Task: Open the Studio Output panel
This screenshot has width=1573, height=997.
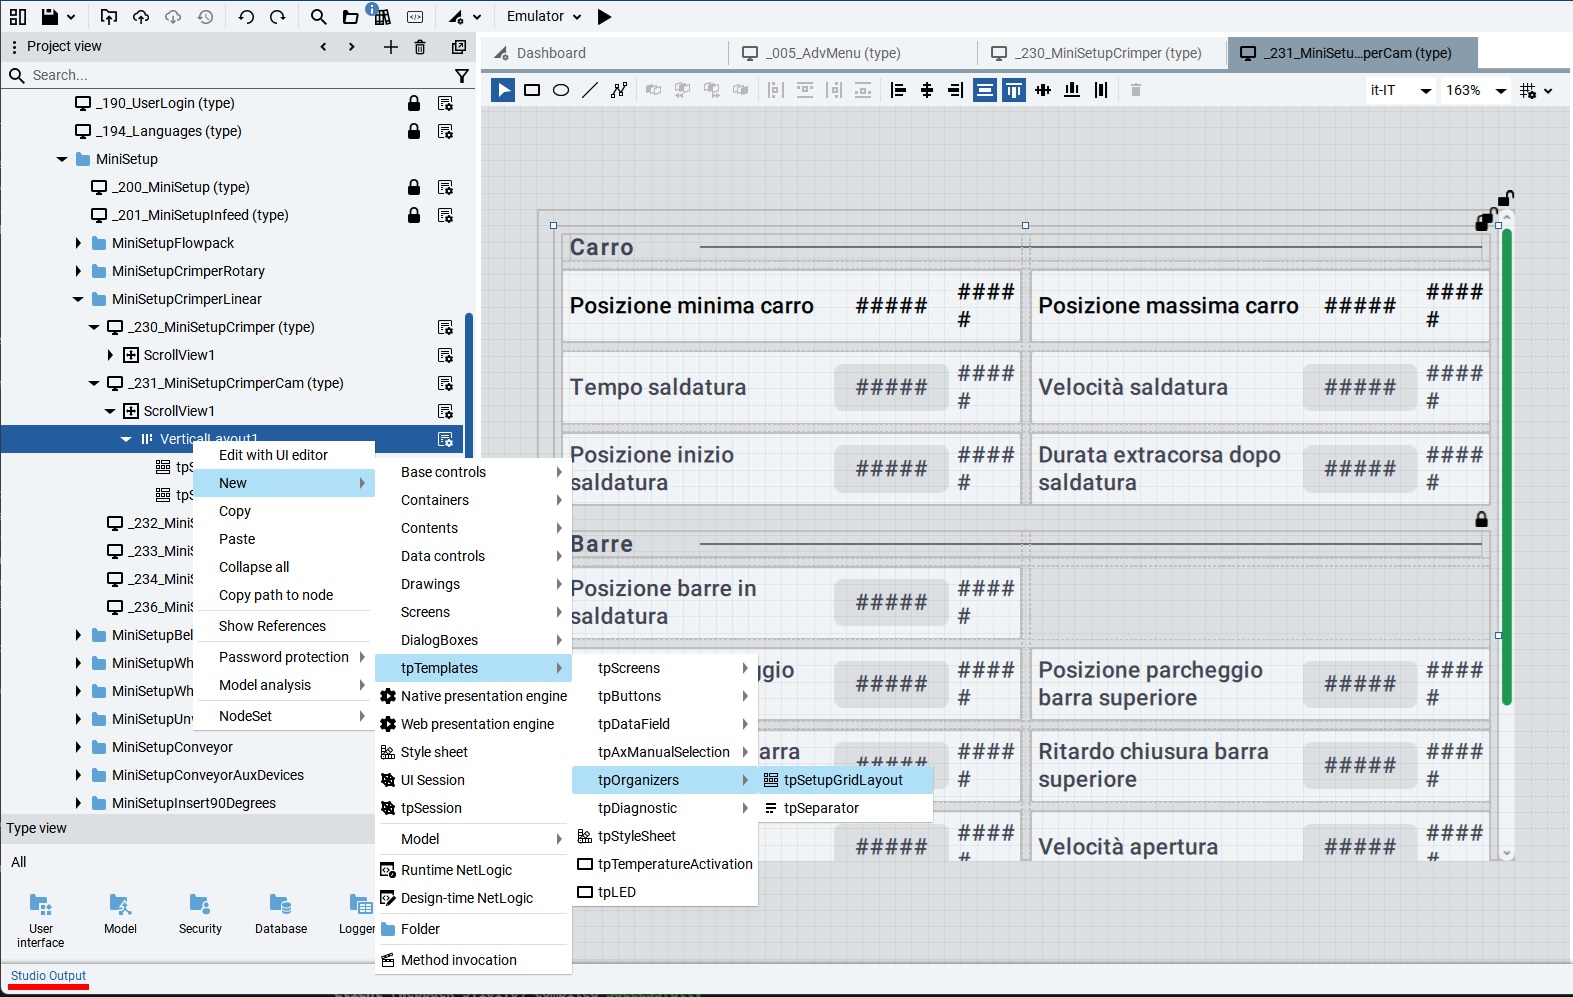Action: click(48, 976)
